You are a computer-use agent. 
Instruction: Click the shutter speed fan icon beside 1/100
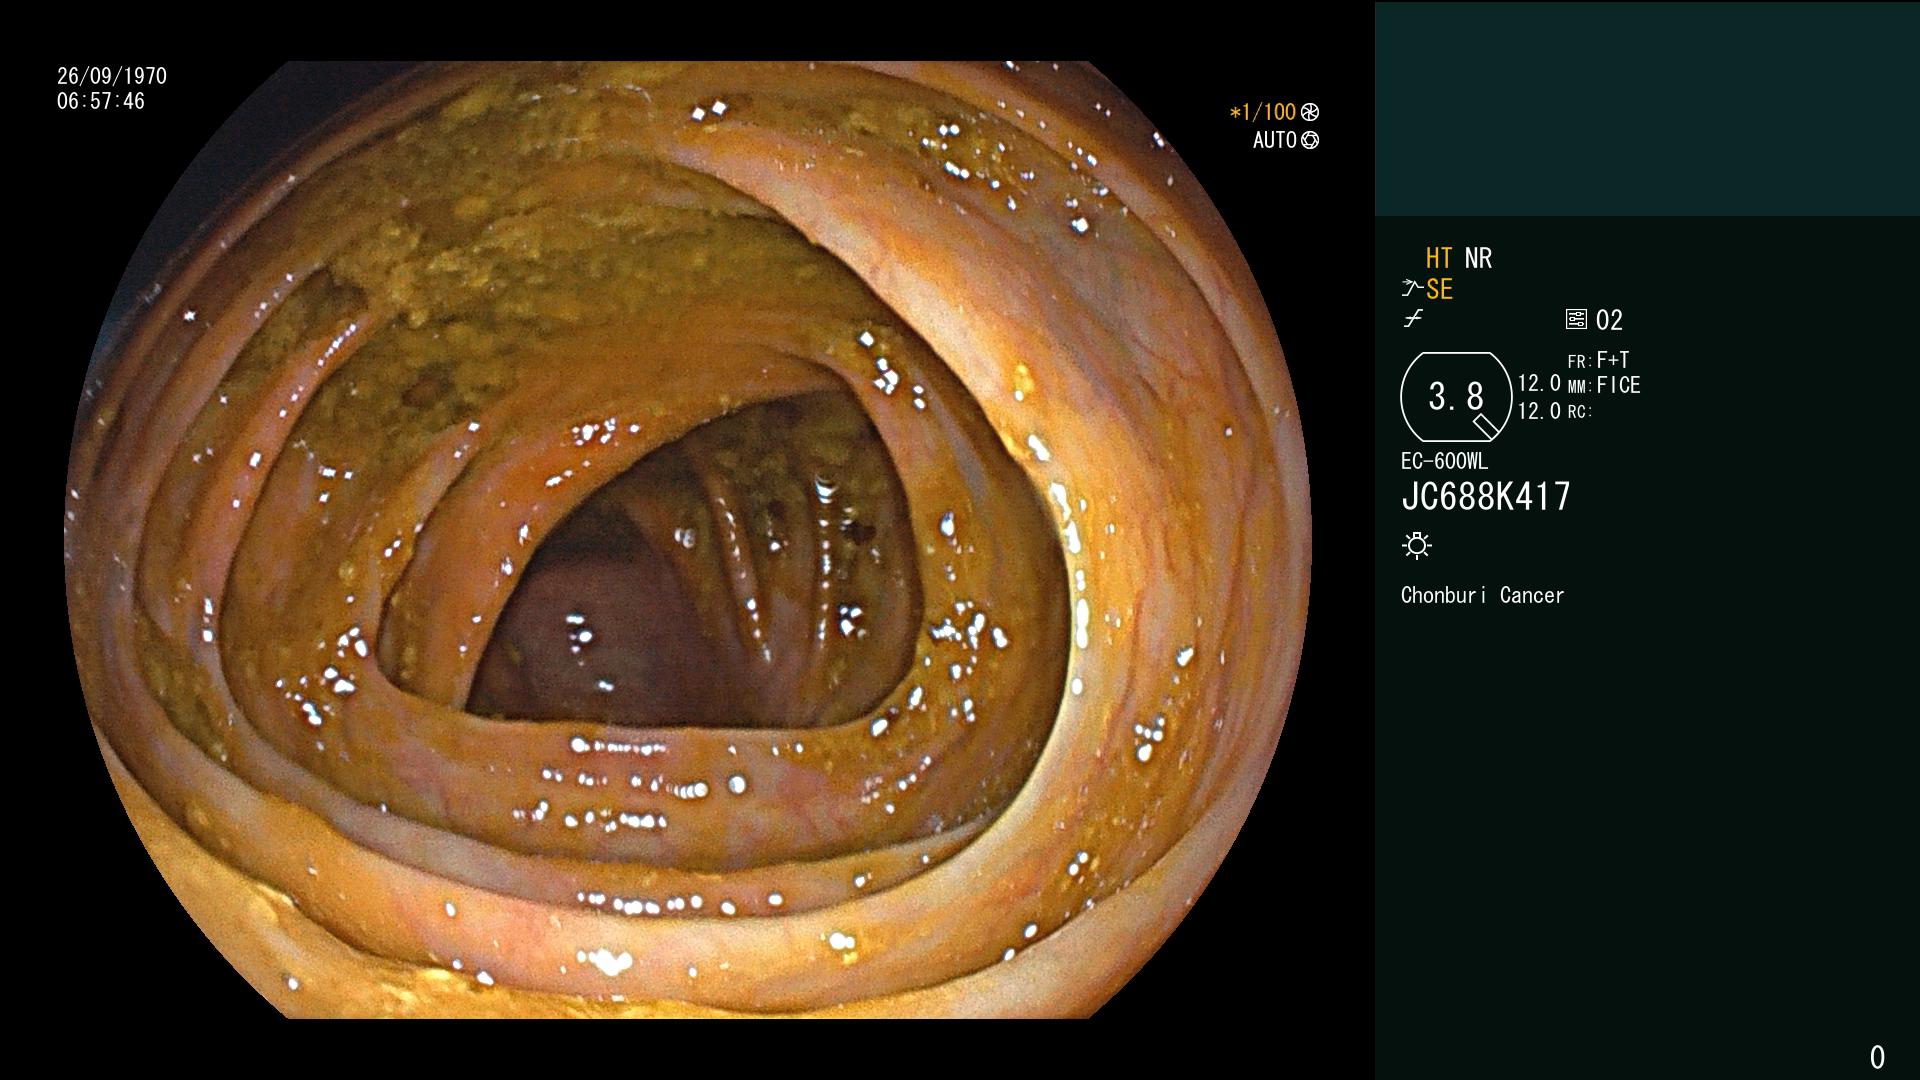tap(1310, 112)
